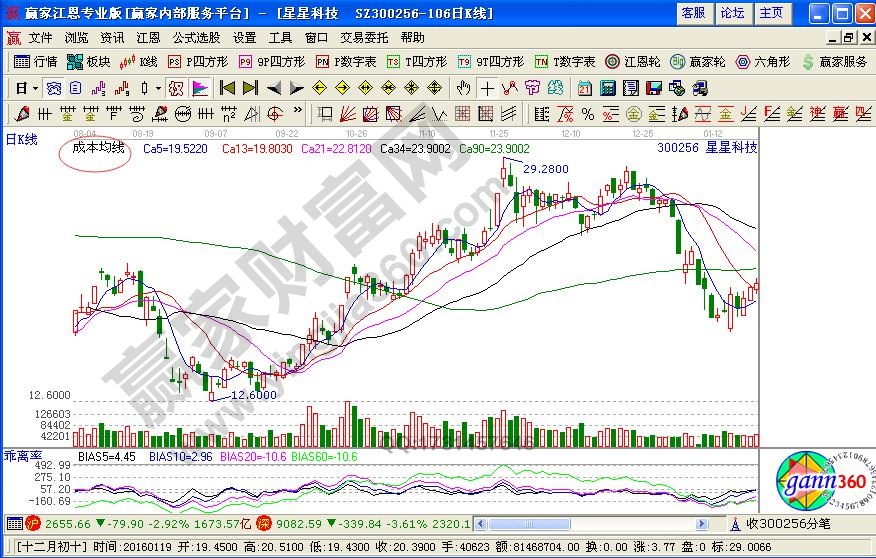The height and width of the screenshot is (558, 876).
Task: Click the 论坛 forum button
Action: click(732, 13)
